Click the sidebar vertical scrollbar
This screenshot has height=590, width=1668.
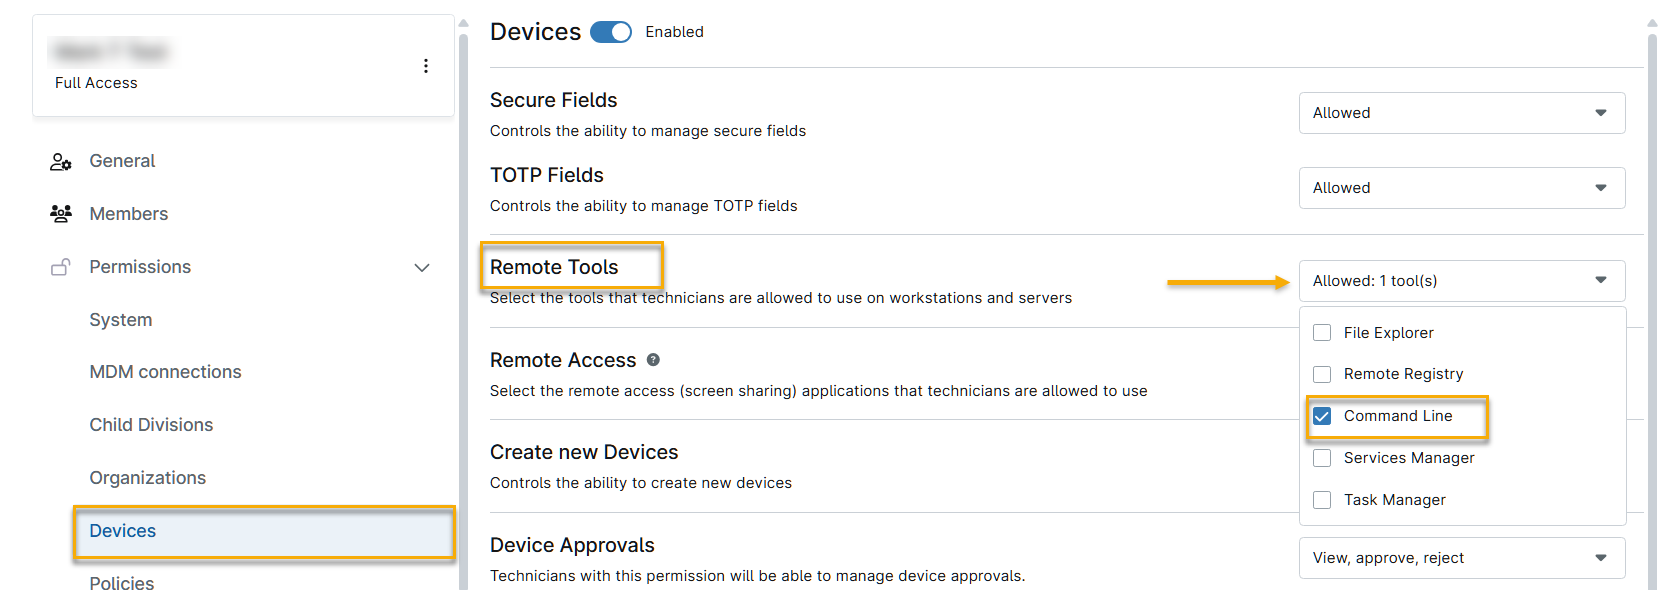(463, 310)
